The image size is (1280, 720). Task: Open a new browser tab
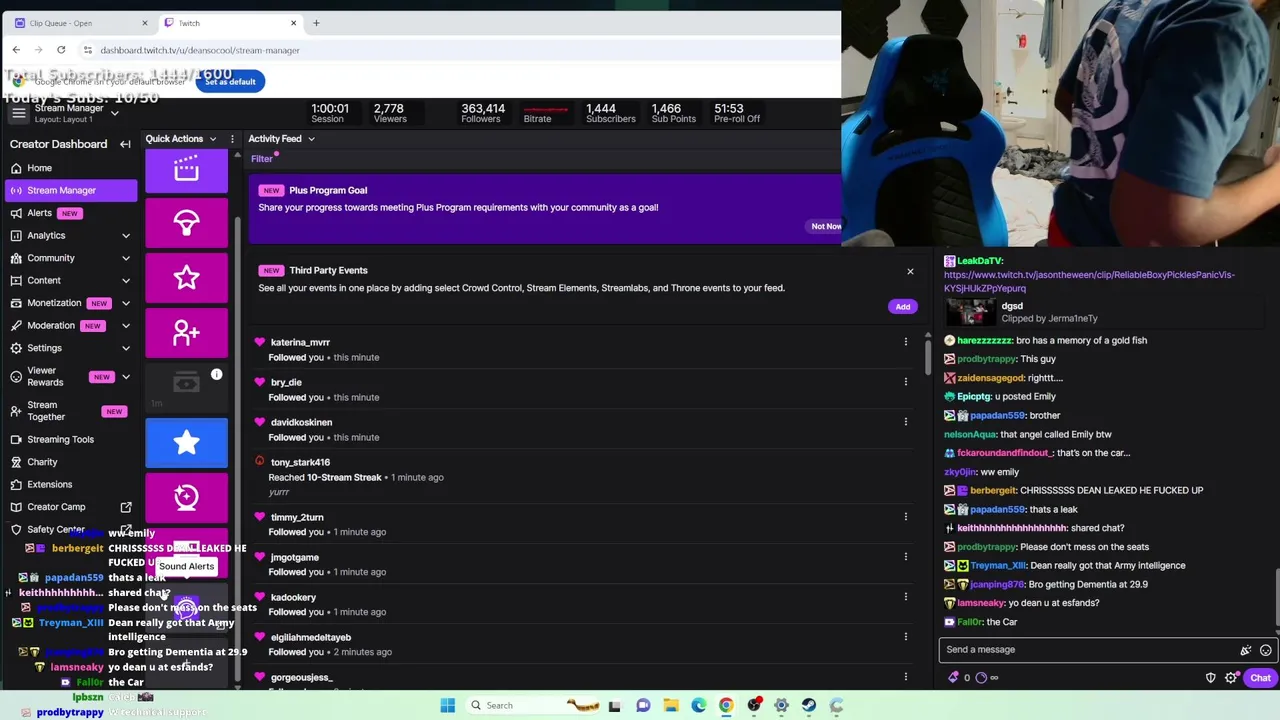pos(316,23)
